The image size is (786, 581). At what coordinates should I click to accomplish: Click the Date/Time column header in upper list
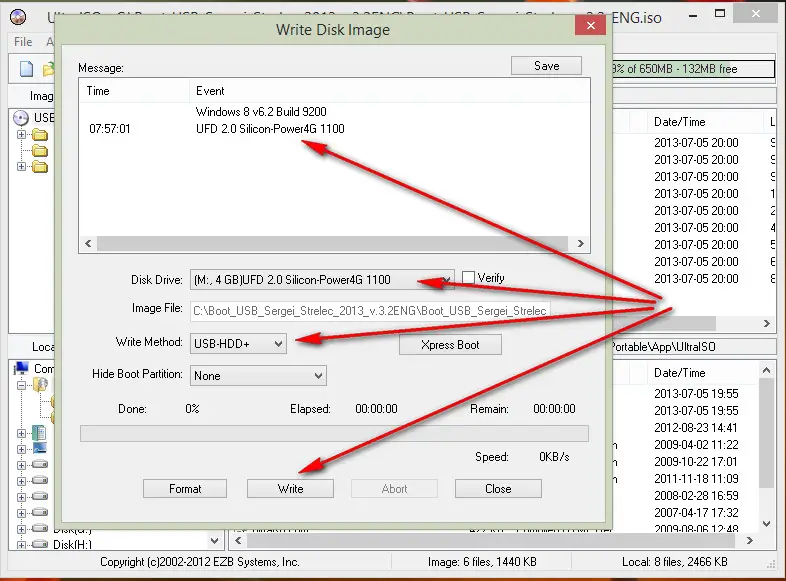[x=680, y=121]
